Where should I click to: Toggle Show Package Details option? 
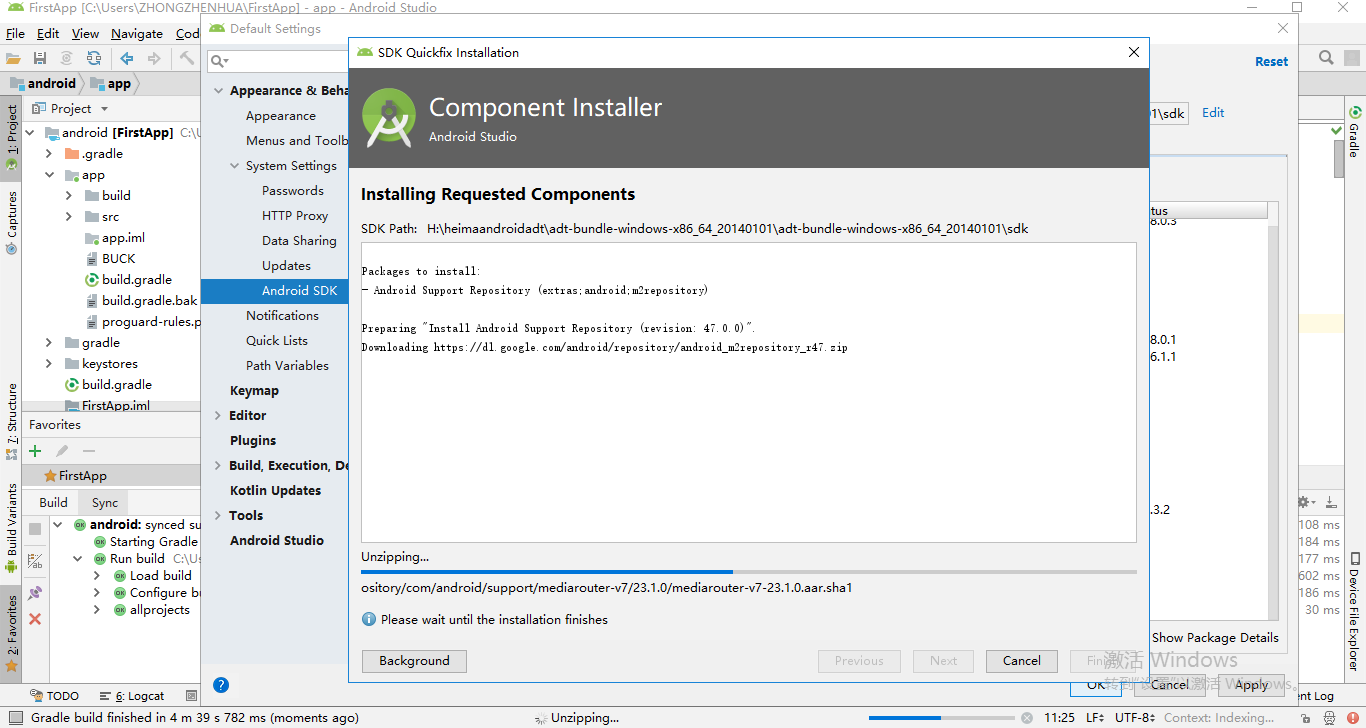[1215, 637]
